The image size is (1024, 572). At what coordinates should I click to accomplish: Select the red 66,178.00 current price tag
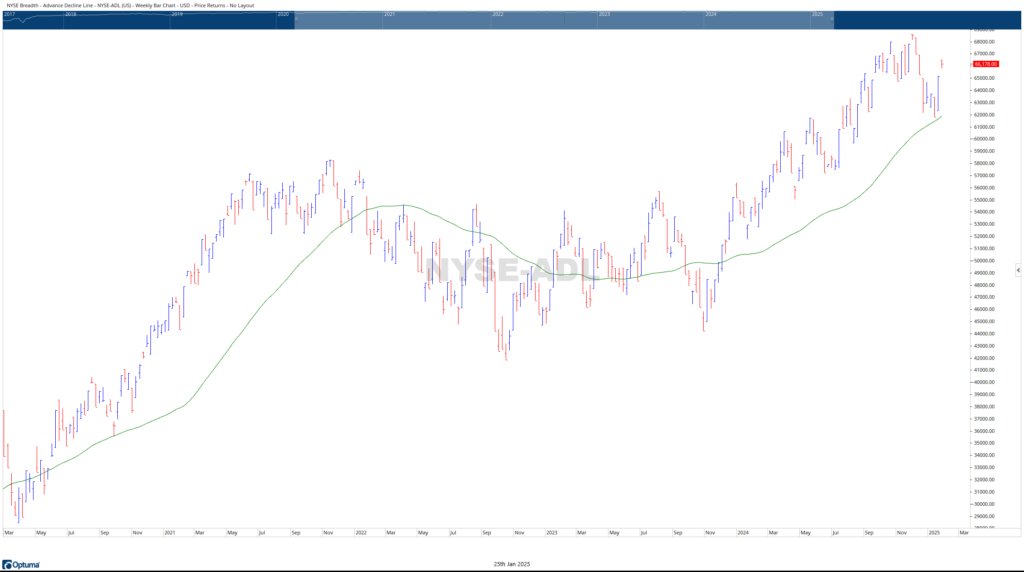coord(985,64)
